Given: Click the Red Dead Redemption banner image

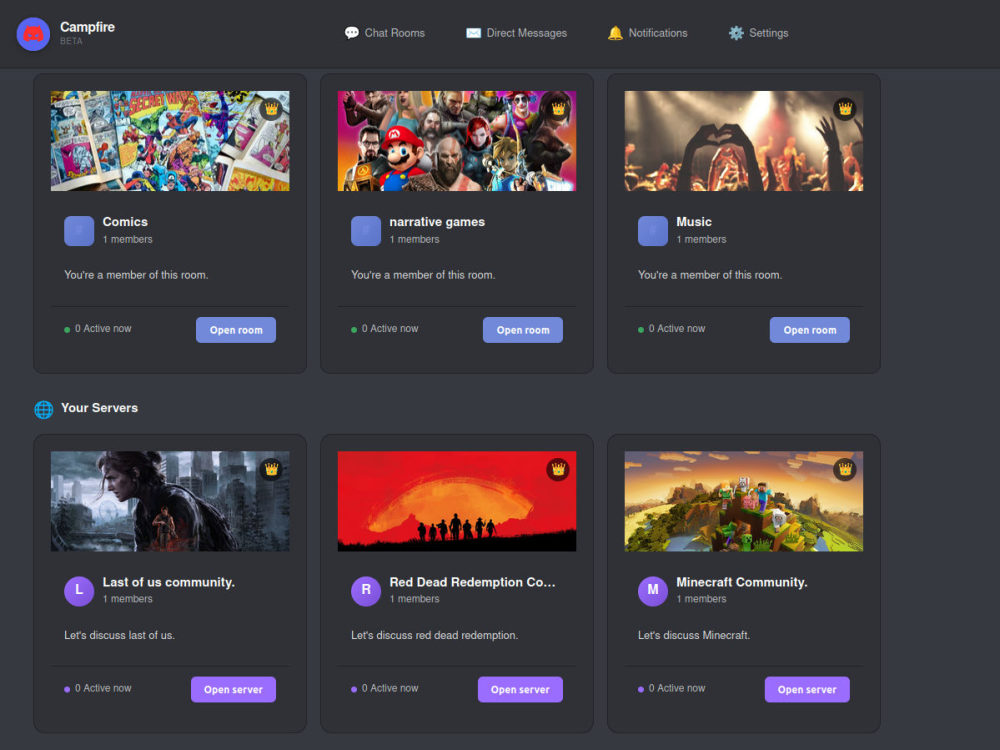Looking at the screenshot, I should [457, 501].
